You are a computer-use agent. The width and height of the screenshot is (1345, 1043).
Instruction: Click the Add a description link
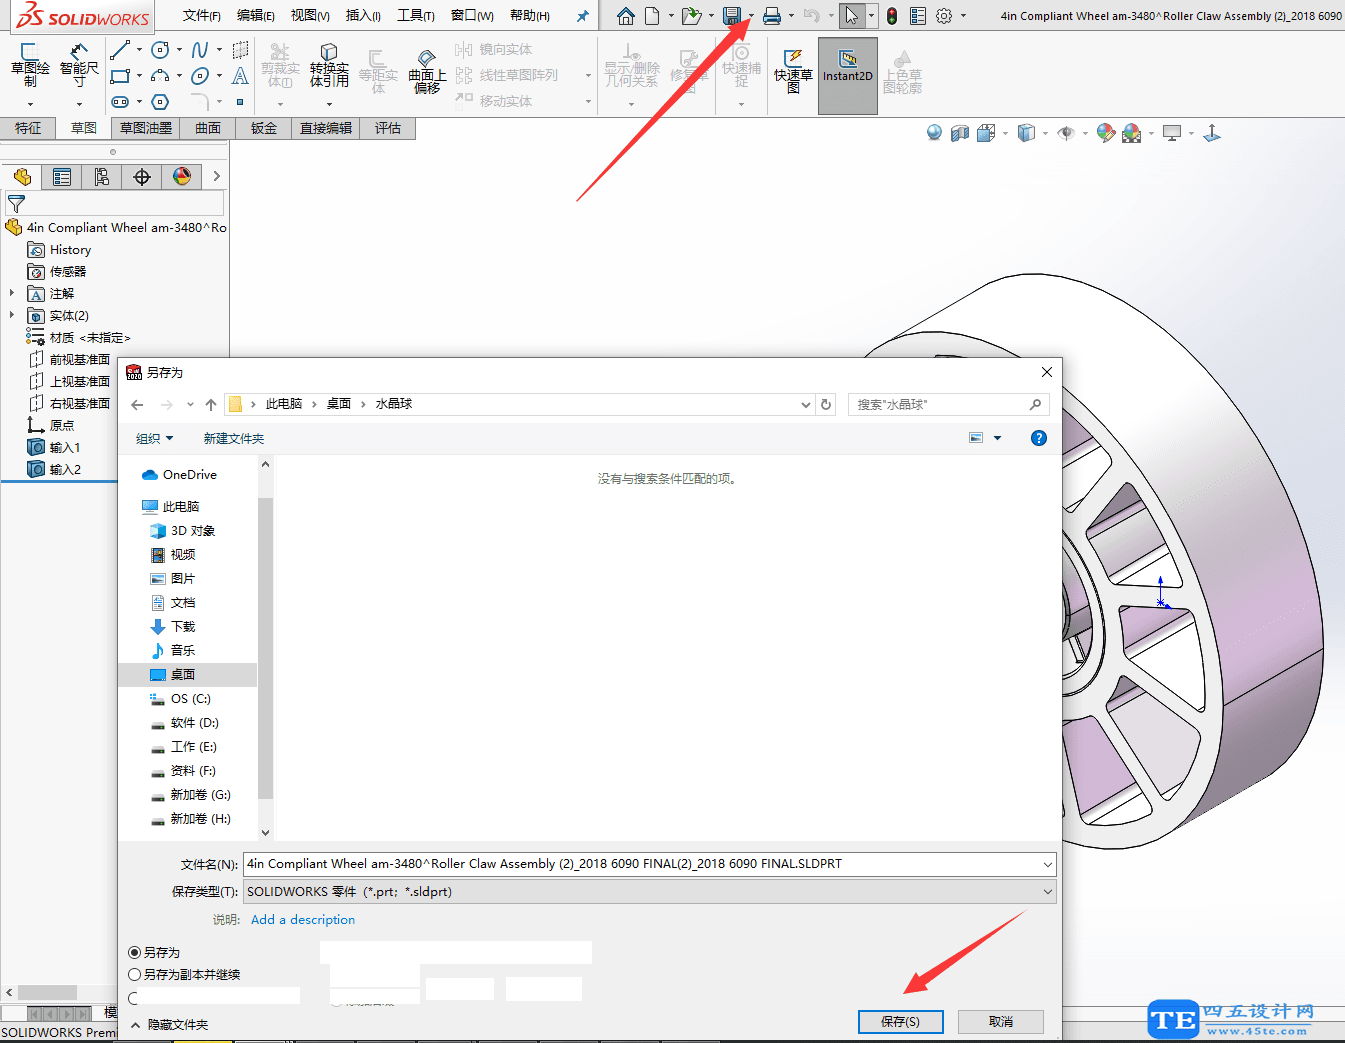(x=302, y=920)
